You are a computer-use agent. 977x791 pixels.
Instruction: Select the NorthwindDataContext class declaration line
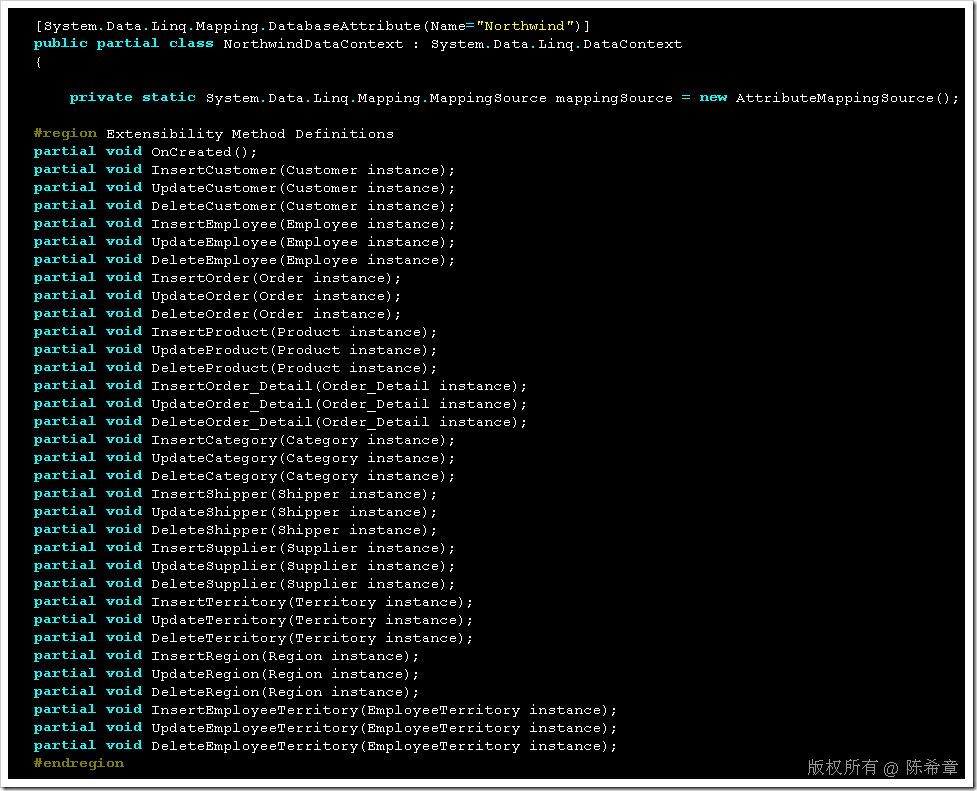pyautogui.click(x=358, y=44)
